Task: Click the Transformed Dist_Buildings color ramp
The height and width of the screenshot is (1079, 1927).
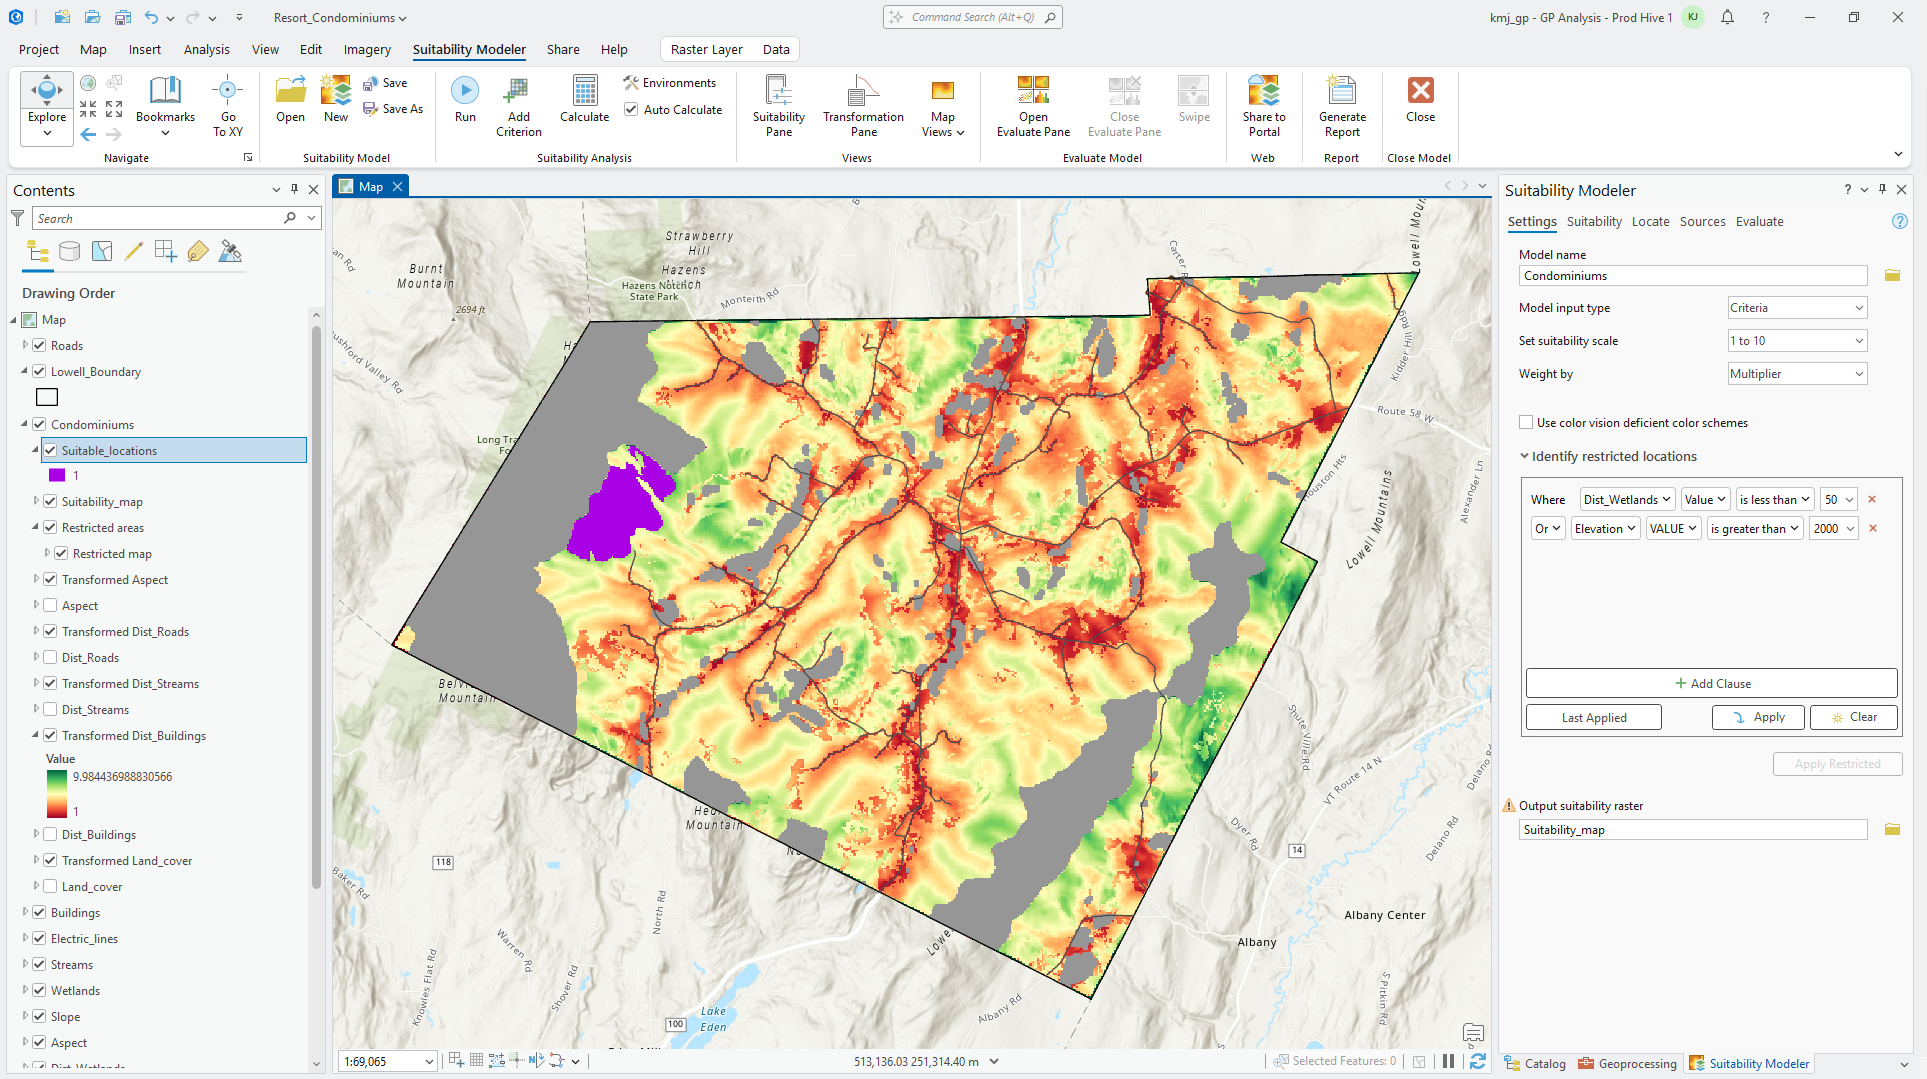Action: 56,794
